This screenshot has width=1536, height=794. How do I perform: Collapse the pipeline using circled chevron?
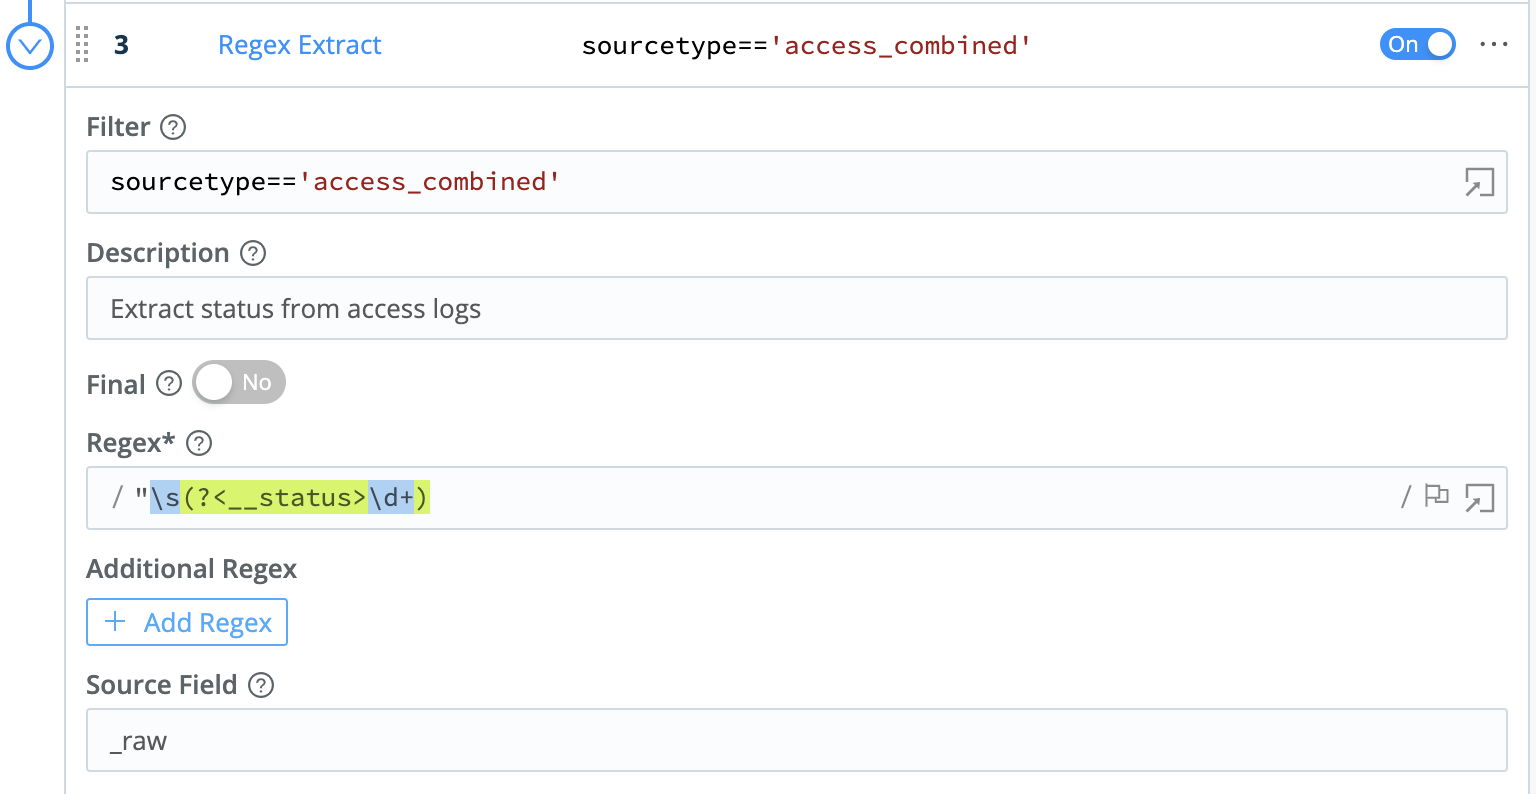tap(29, 45)
